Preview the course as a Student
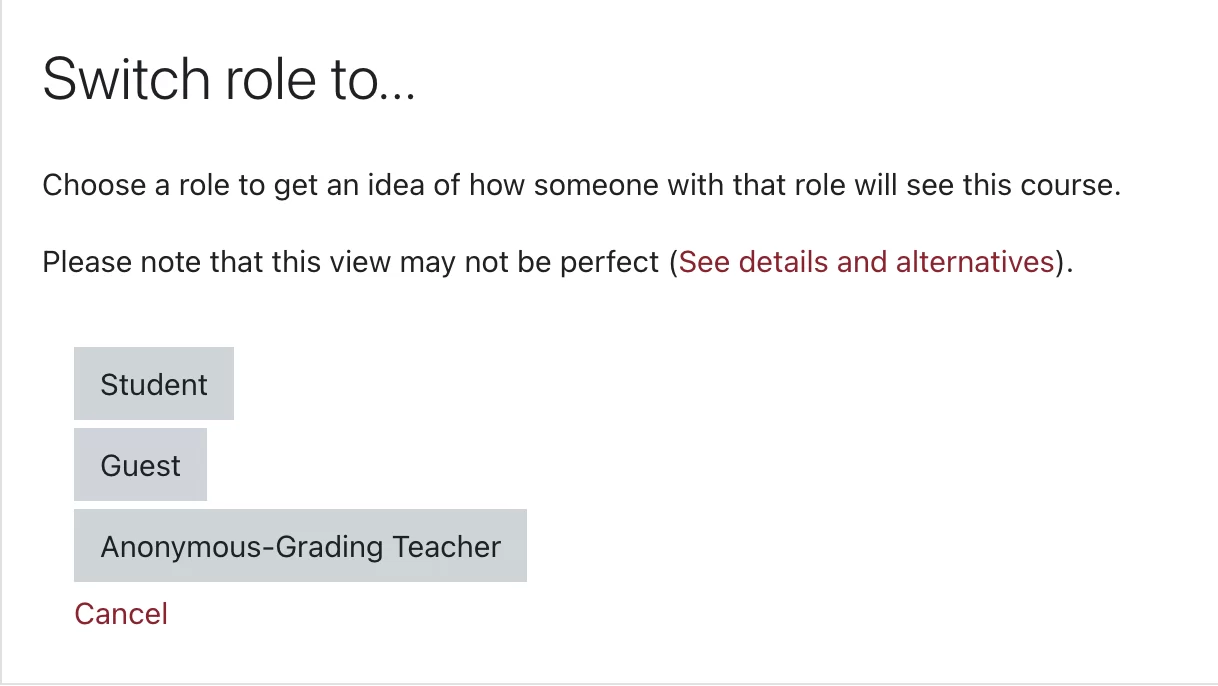Viewport: 1218px width, 686px height. 153,384
